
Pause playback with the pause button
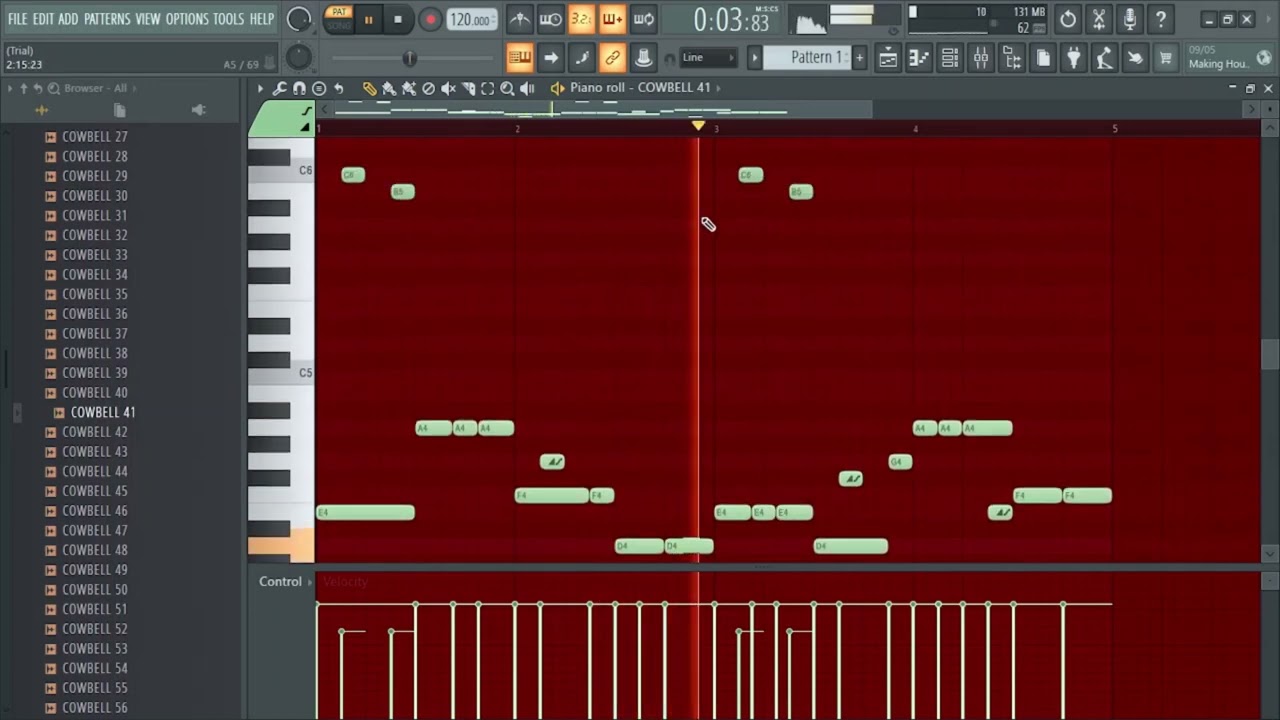tap(368, 19)
